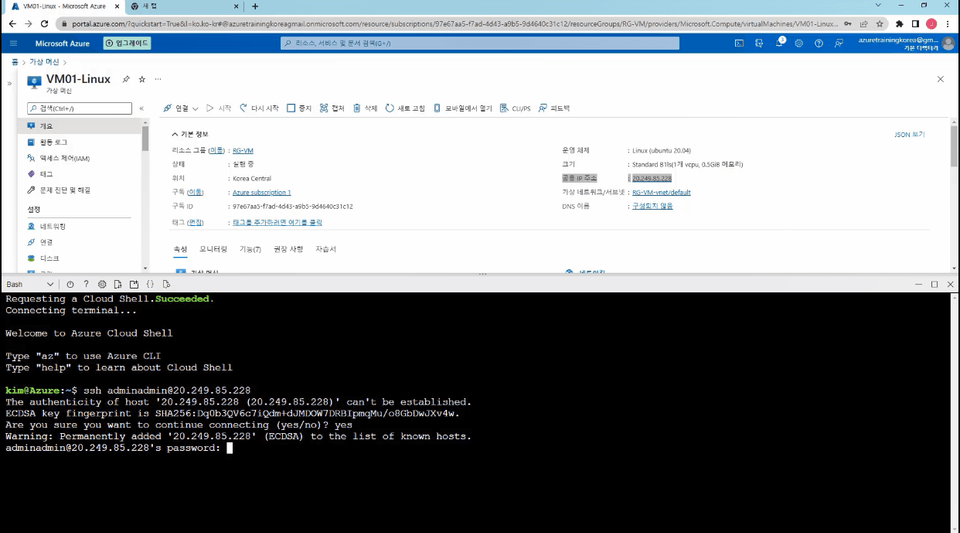This screenshot has height=533, width=960.
Task: Select Networking in resource menu
Action: point(80,226)
